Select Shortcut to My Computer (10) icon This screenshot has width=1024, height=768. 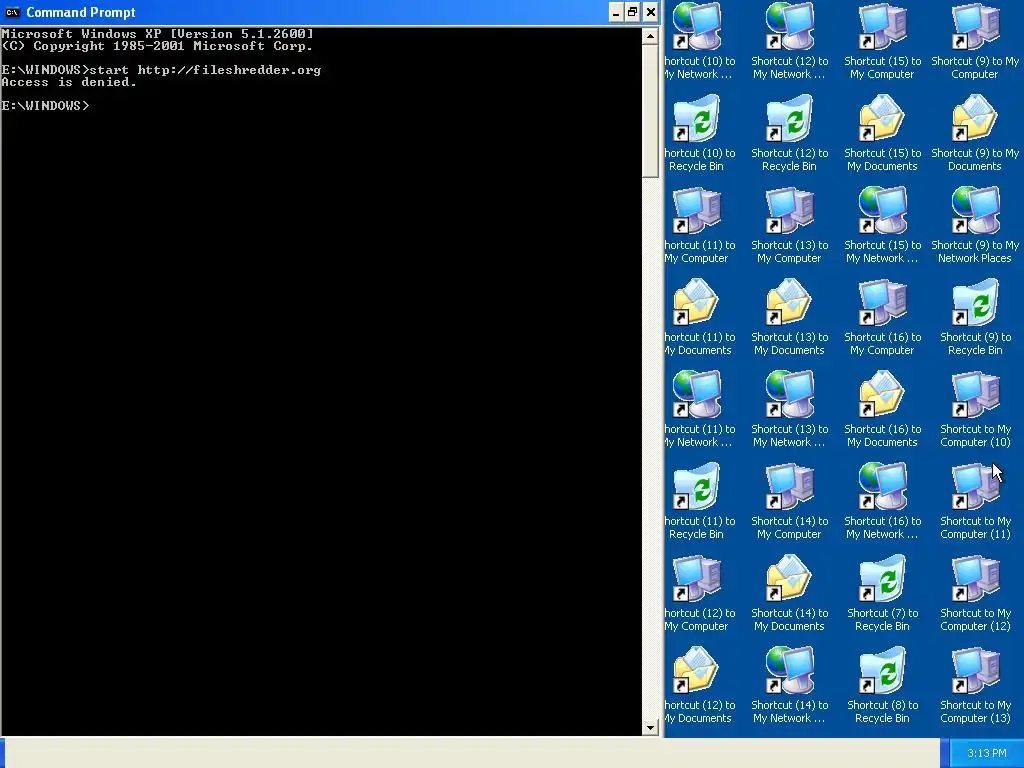click(975, 394)
